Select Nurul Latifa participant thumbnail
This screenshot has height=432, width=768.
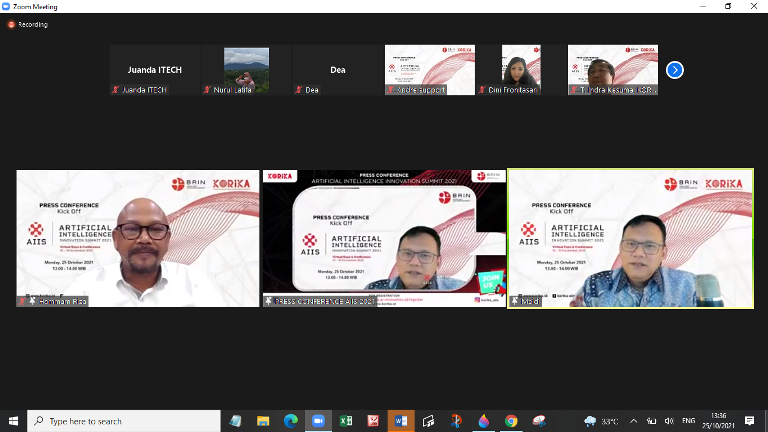coord(246,70)
